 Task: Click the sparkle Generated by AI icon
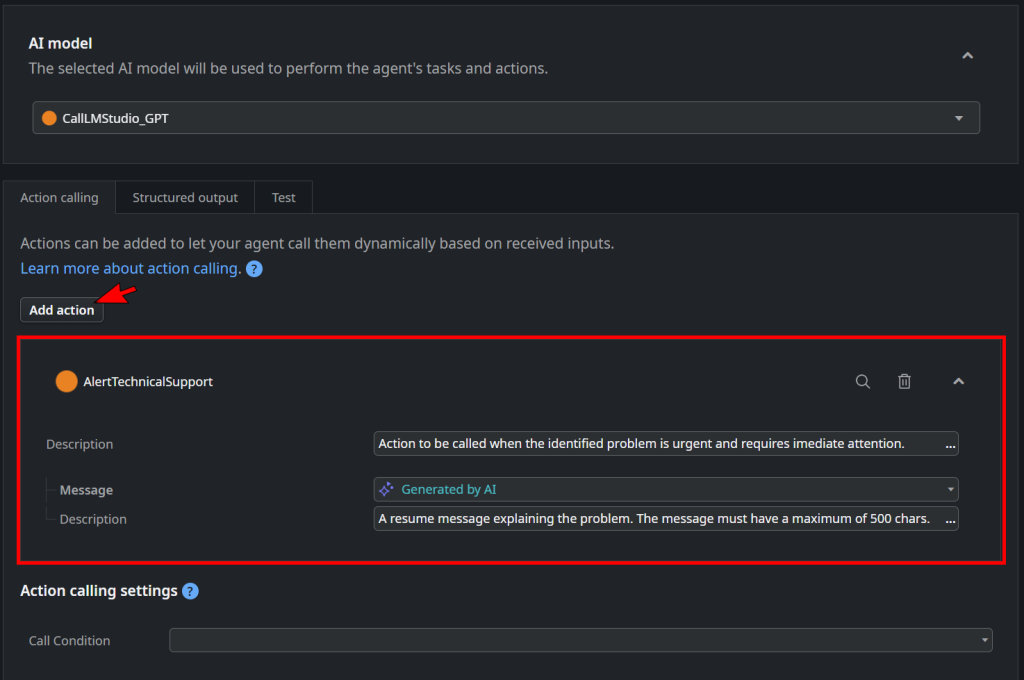(386, 490)
